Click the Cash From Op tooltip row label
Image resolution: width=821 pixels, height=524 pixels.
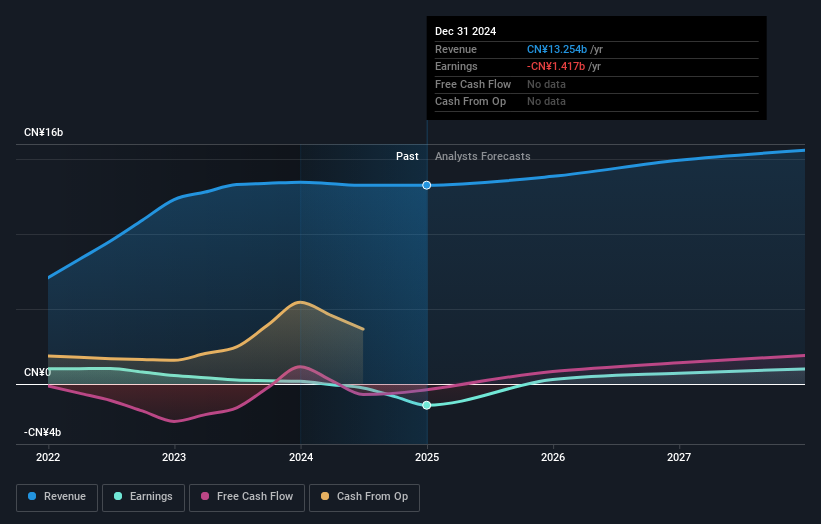(471, 102)
